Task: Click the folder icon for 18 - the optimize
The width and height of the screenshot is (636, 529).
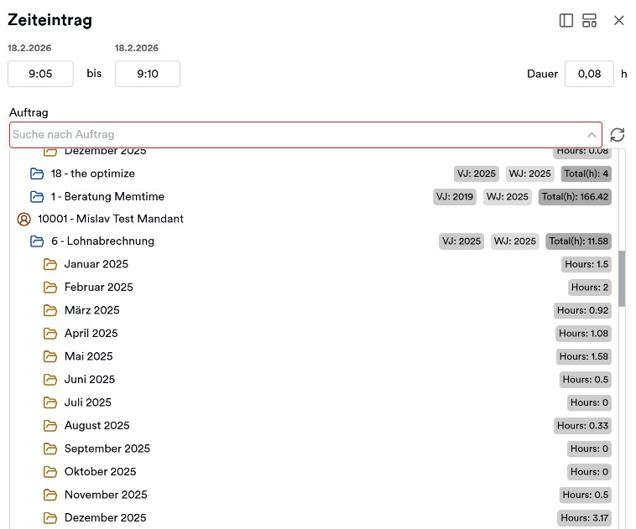Action: pyautogui.click(x=37, y=174)
